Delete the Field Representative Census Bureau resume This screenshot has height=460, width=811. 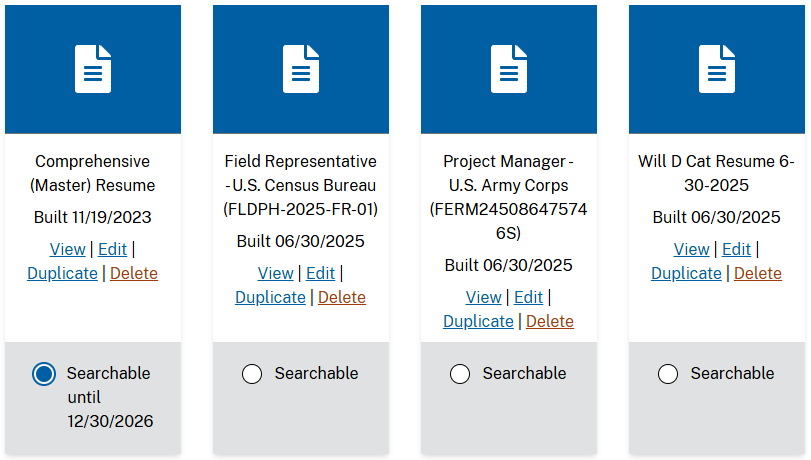click(342, 297)
